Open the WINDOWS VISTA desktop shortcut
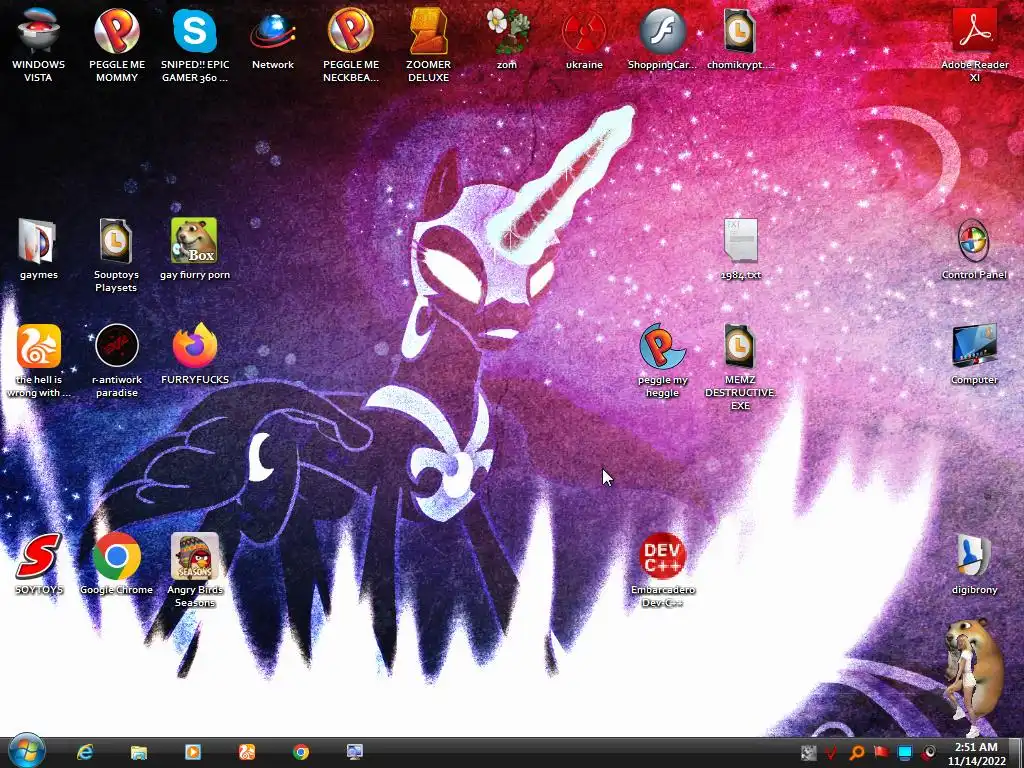 click(x=39, y=31)
